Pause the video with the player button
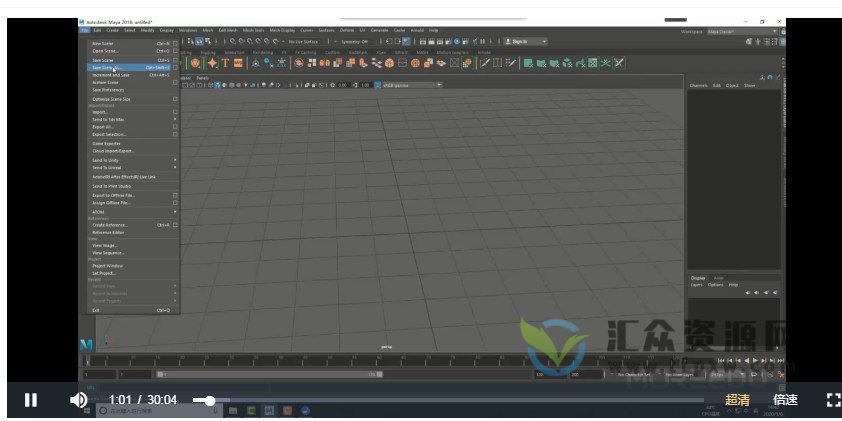 (x=31, y=400)
